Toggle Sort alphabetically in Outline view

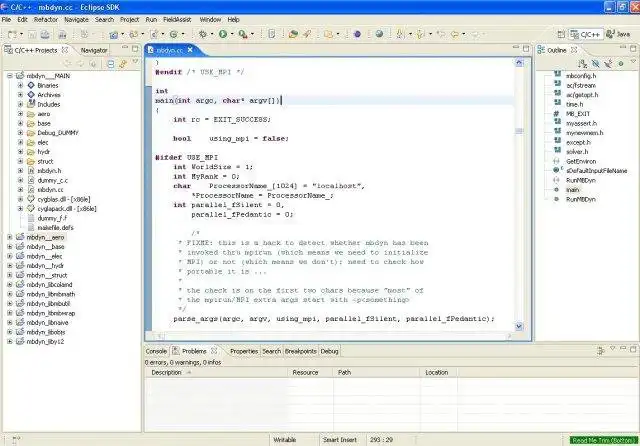582,64
